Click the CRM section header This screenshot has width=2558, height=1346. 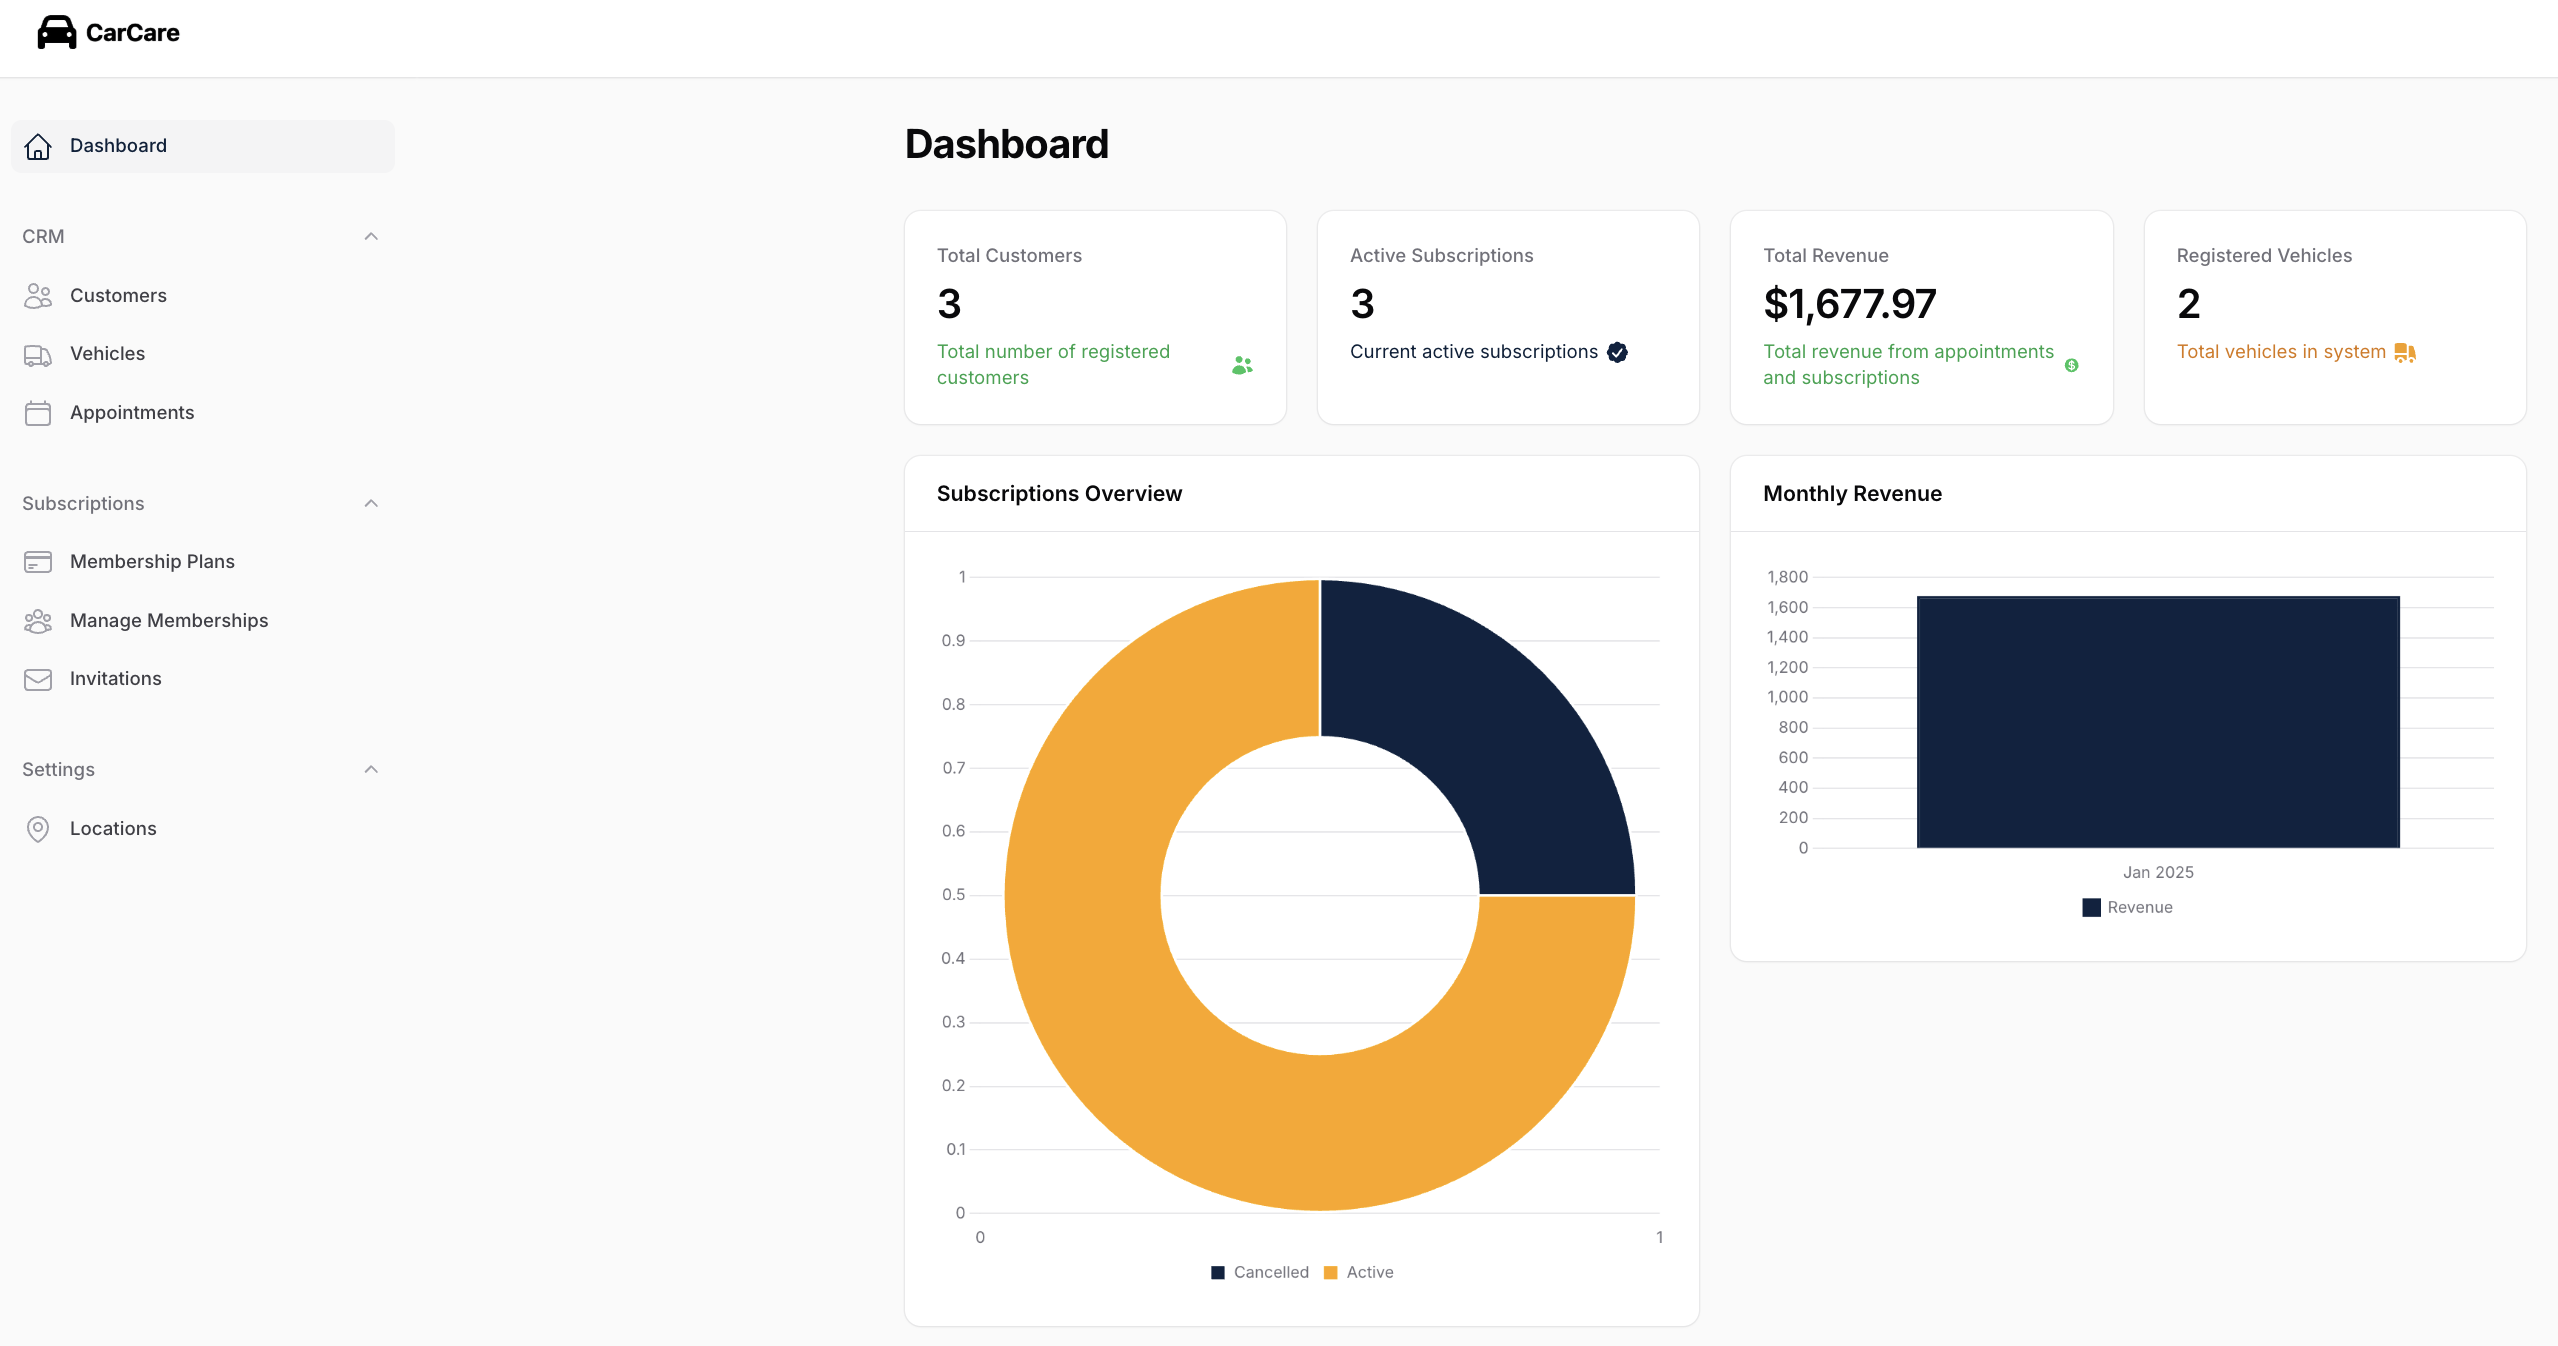point(43,237)
